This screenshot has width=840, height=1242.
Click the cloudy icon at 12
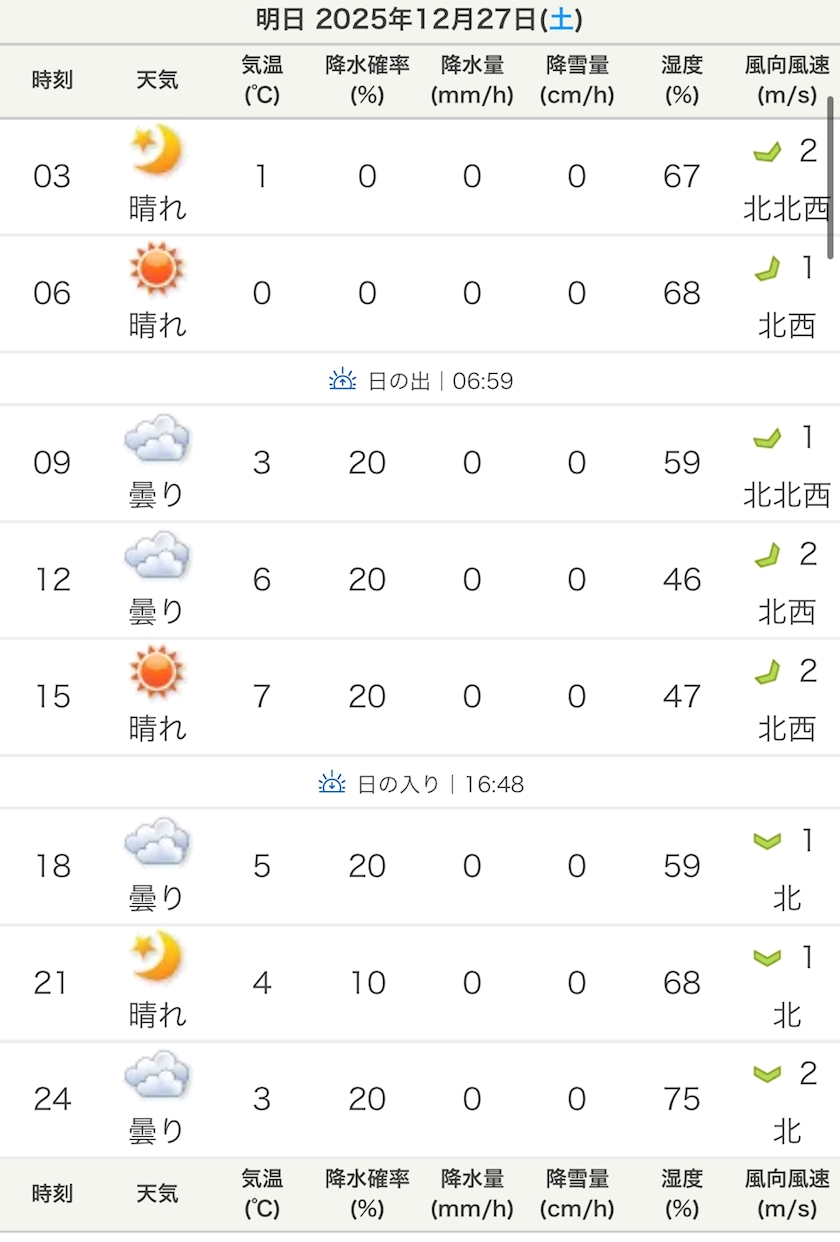point(157,556)
